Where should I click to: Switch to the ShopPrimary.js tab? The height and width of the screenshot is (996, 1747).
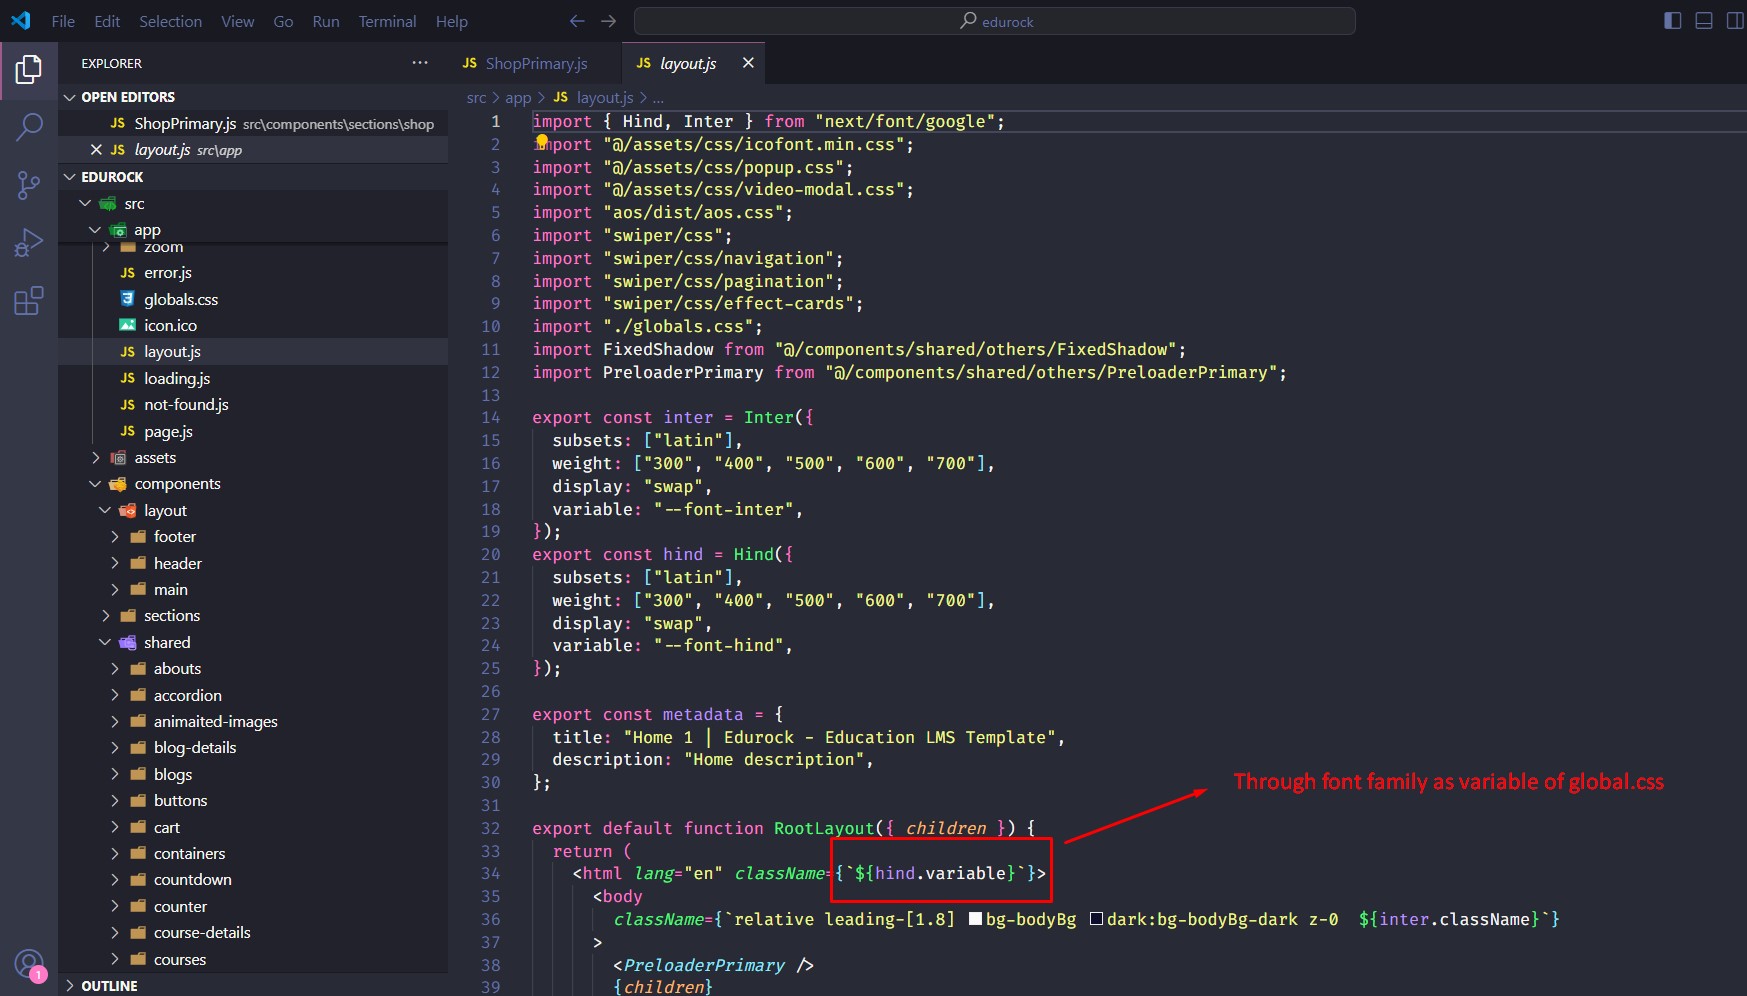535,63
